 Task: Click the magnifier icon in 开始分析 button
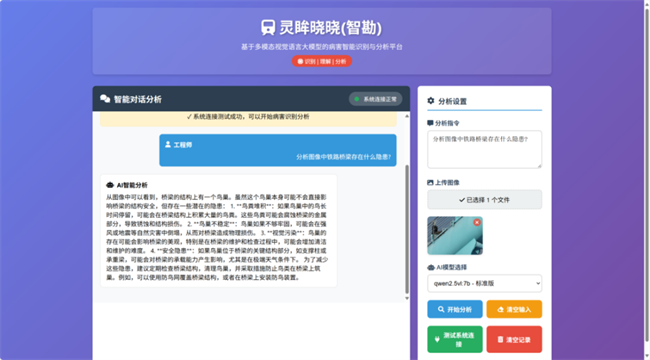pyautogui.click(x=441, y=309)
